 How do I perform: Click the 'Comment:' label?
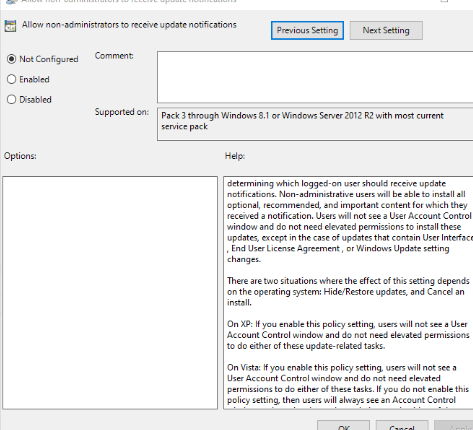tap(114, 56)
